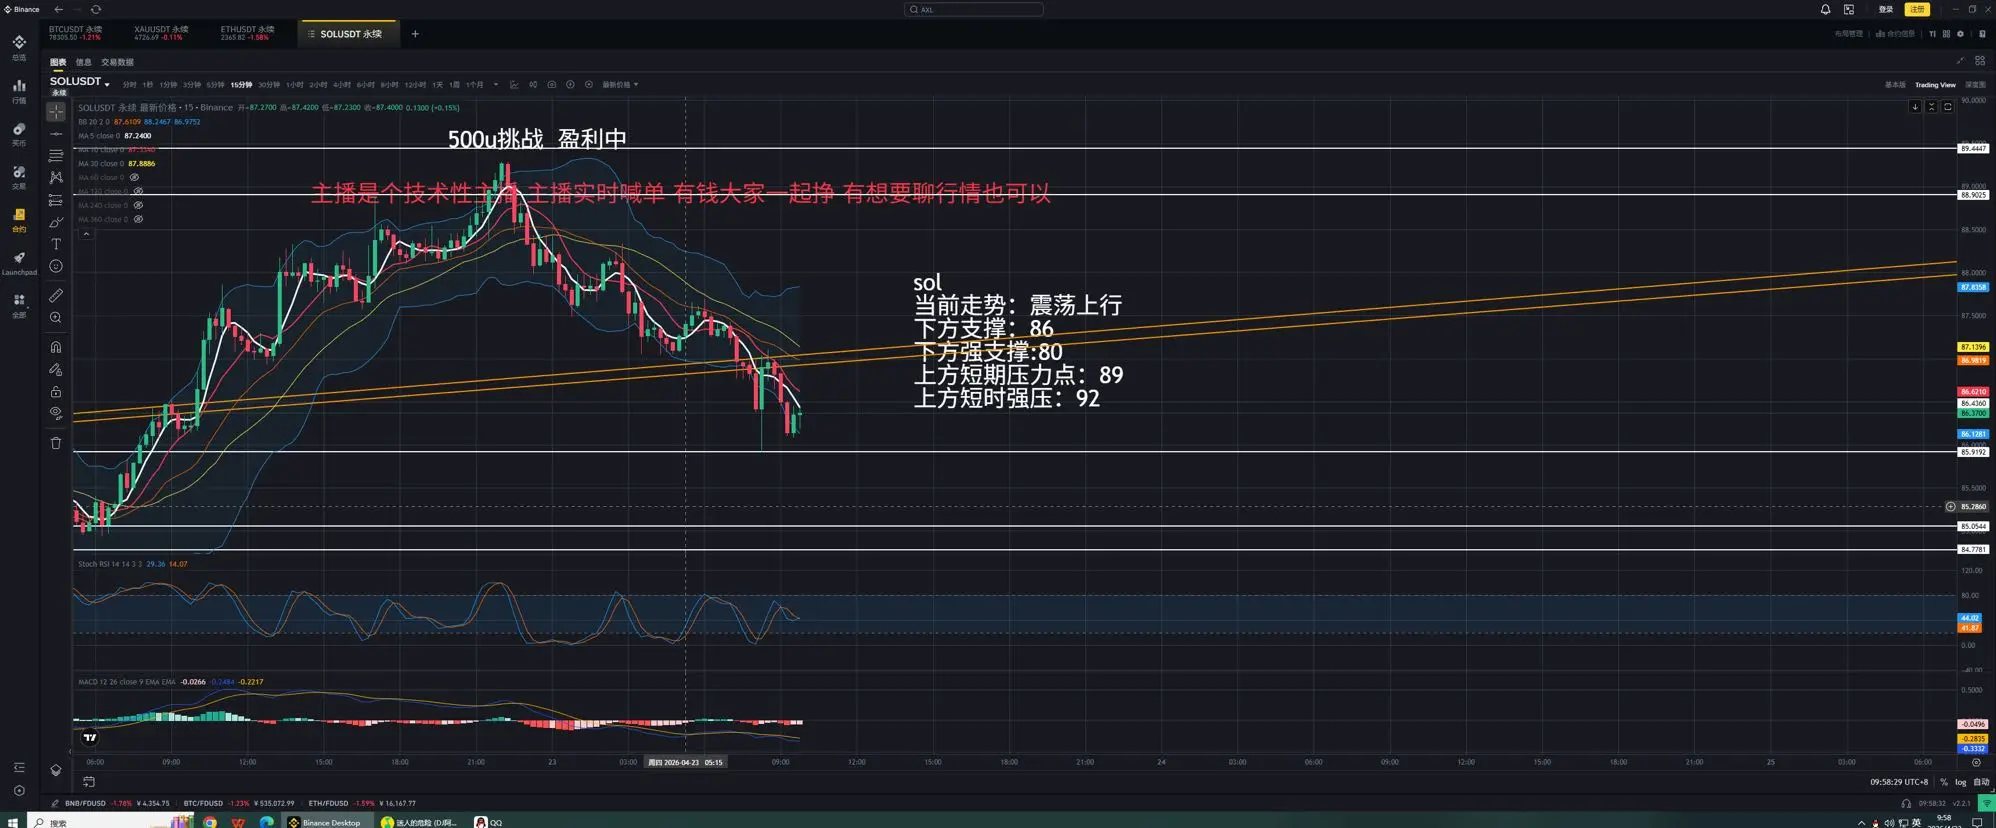Take a chart snapshot with camera icon
1996x828 pixels.
point(551,85)
